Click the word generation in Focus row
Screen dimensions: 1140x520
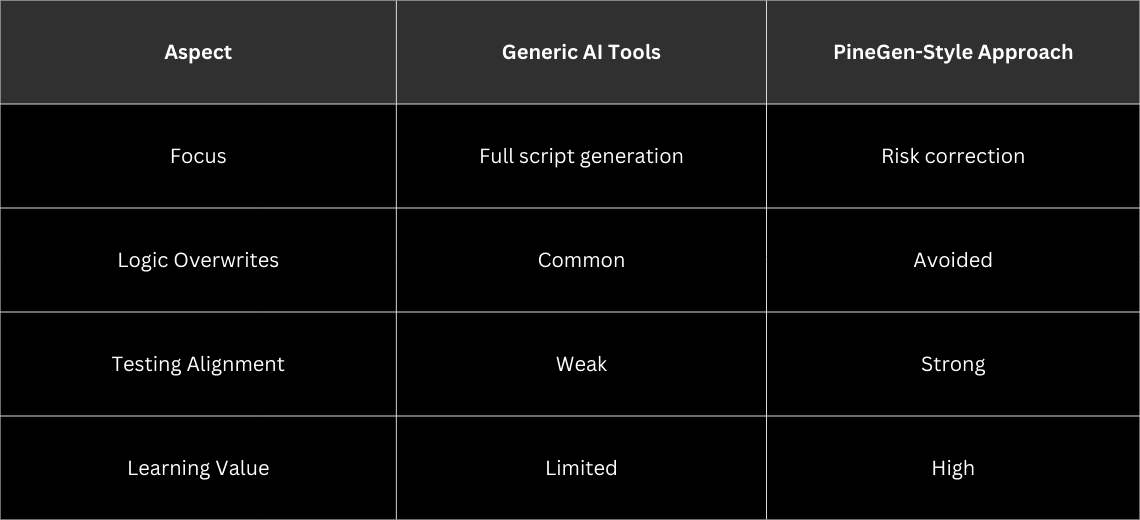(633, 157)
